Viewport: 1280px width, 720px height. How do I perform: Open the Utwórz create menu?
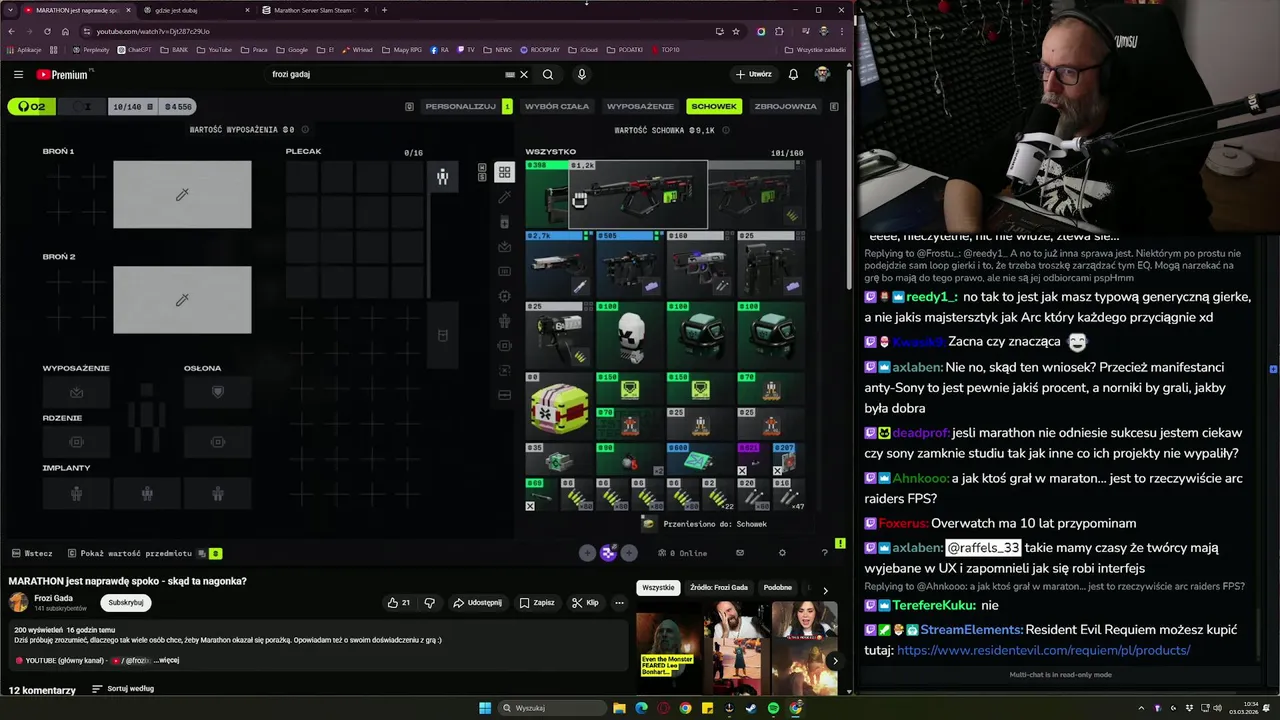click(x=754, y=74)
